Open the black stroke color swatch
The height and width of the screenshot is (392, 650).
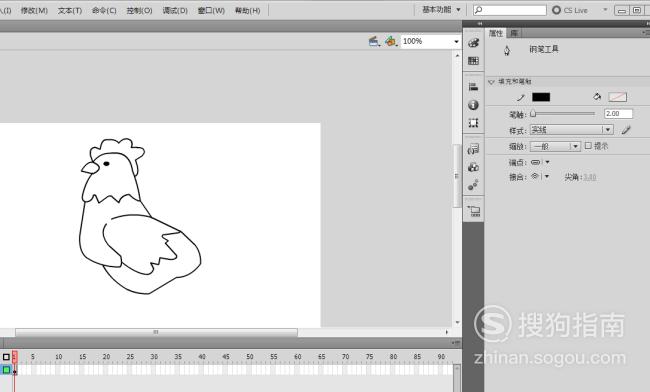pyautogui.click(x=541, y=97)
